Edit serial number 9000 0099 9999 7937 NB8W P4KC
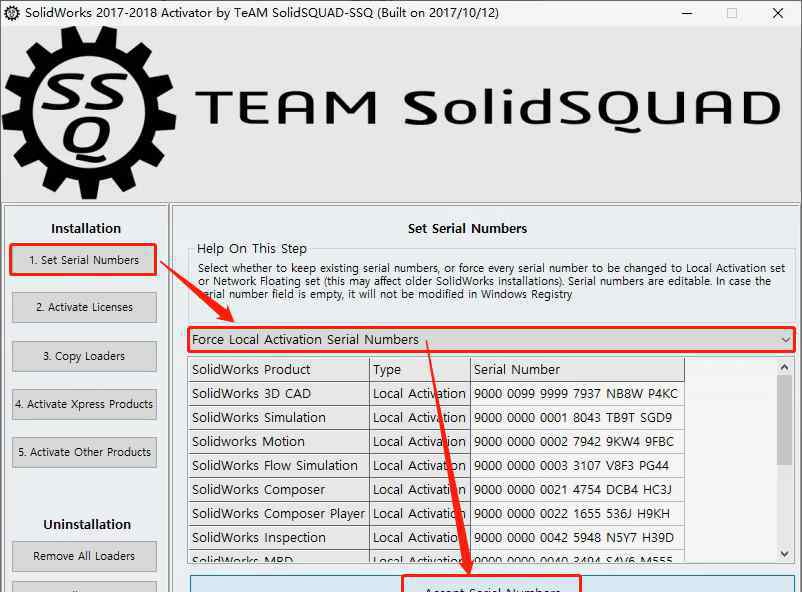 pyautogui.click(x=577, y=393)
